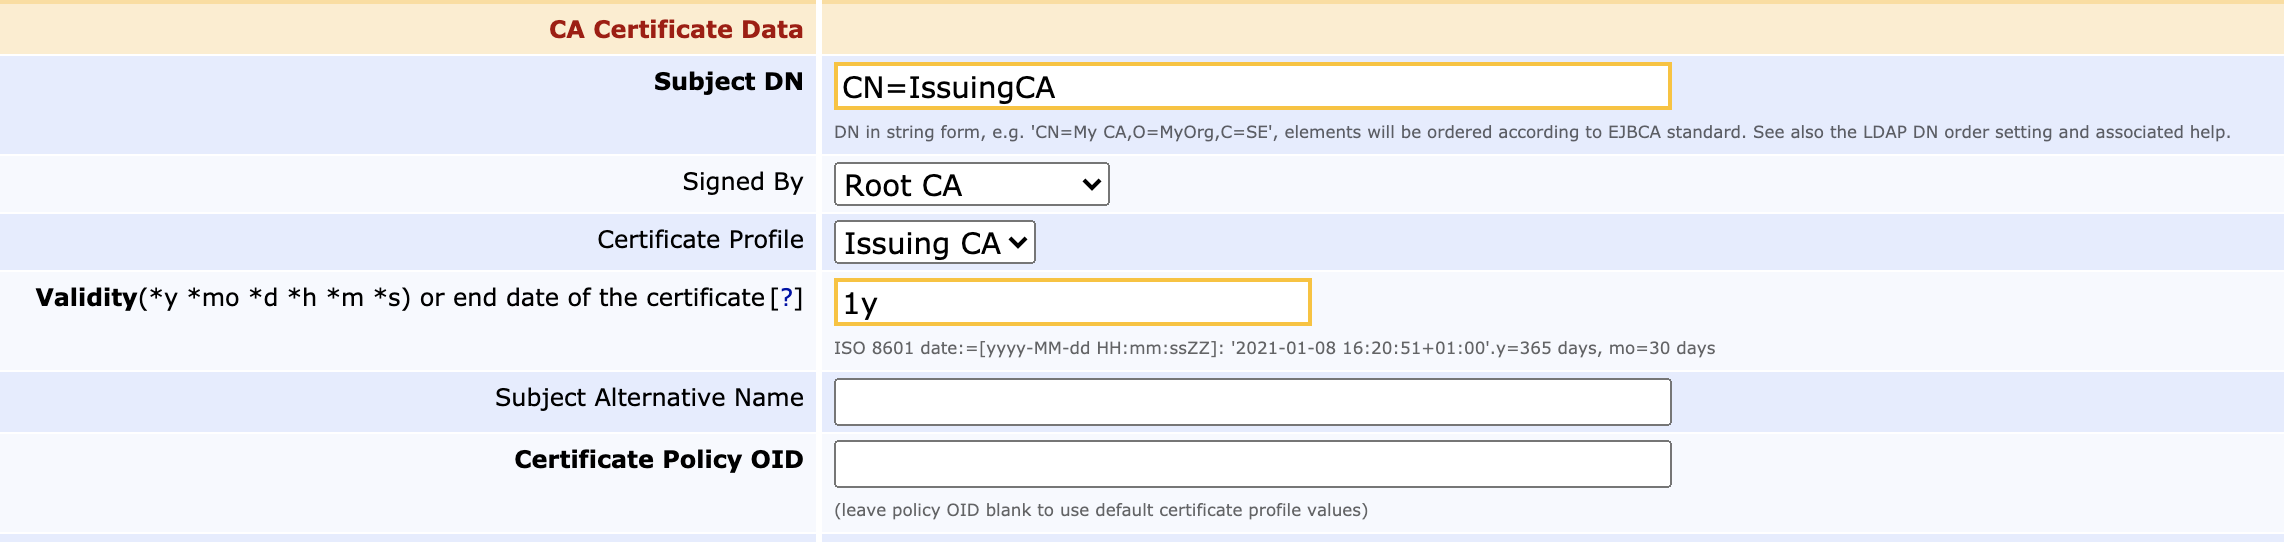
Task: Click the empty header area right of title
Action: [x=1550, y=29]
